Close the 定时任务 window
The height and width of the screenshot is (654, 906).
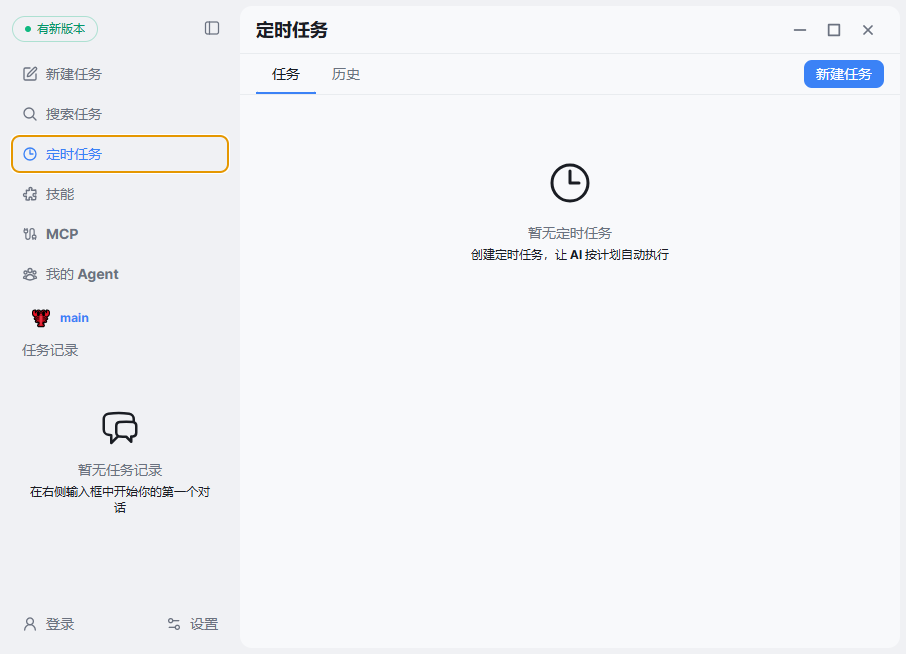pos(868,30)
